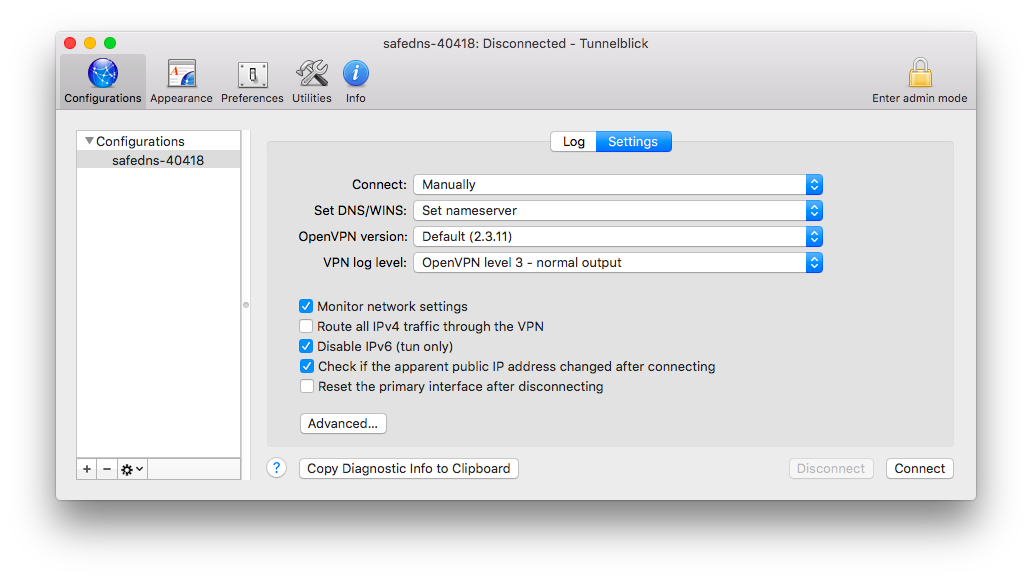Click the Connect button
The height and width of the screenshot is (580, 1032).
[x=919, y=468]
